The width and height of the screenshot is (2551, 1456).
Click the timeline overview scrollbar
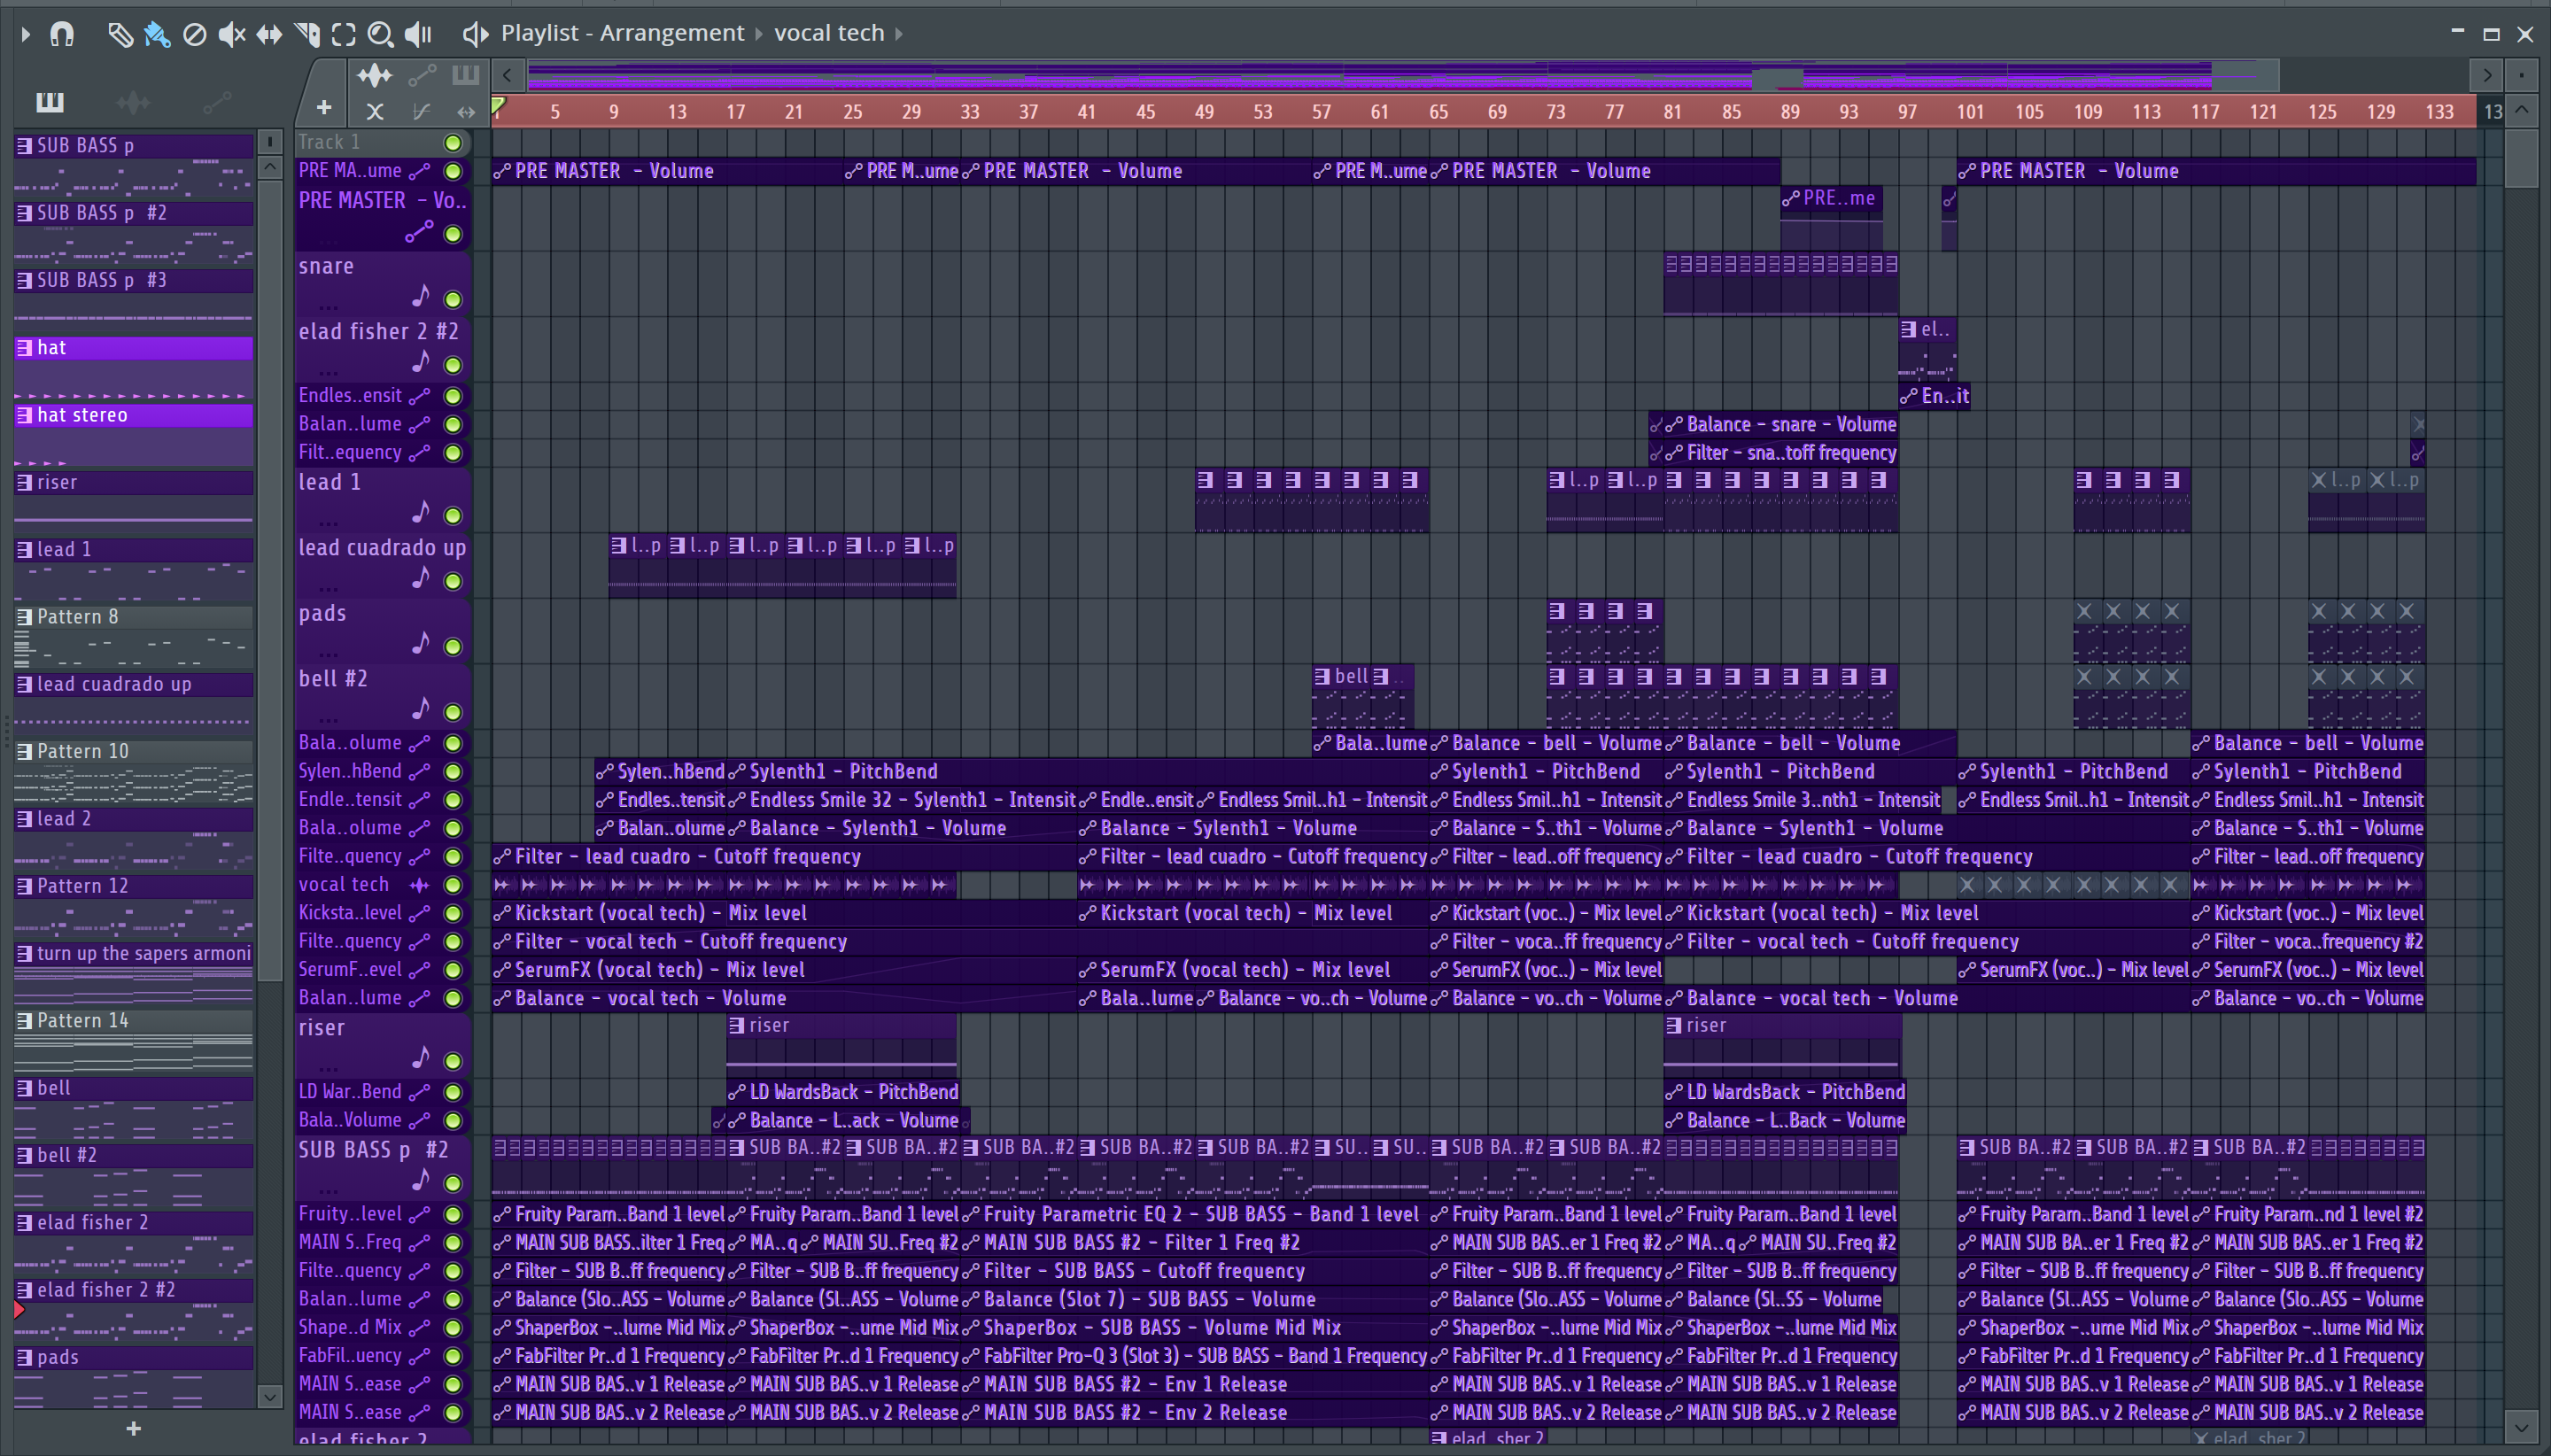coord(1403,75)
